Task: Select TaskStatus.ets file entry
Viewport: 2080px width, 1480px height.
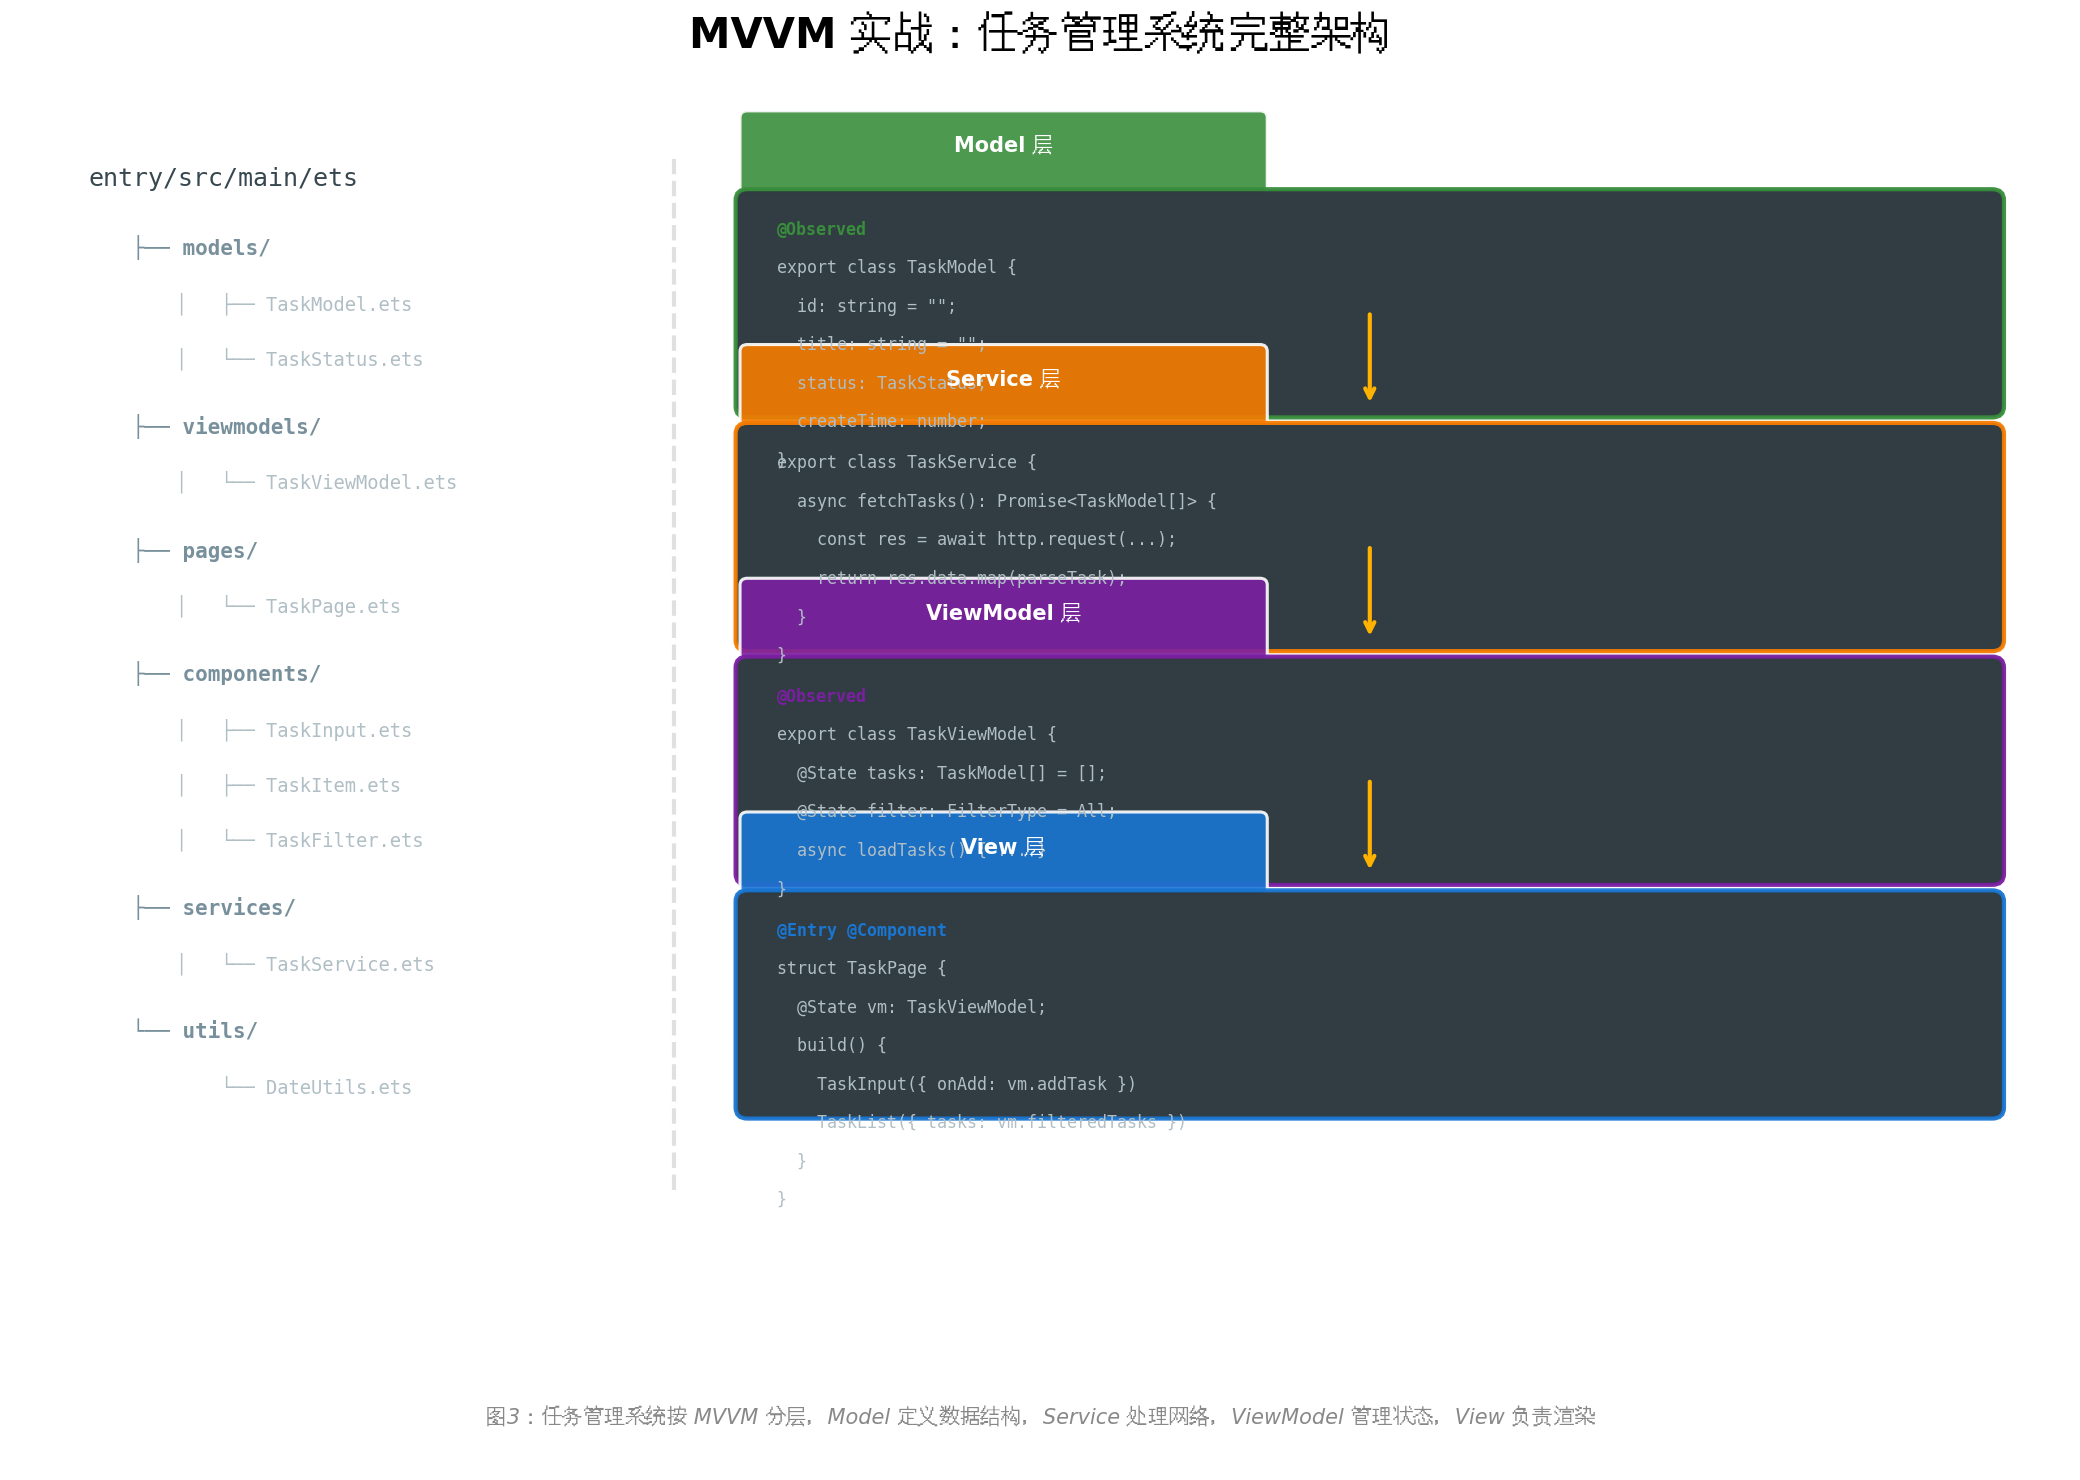Action: (344, 359)
